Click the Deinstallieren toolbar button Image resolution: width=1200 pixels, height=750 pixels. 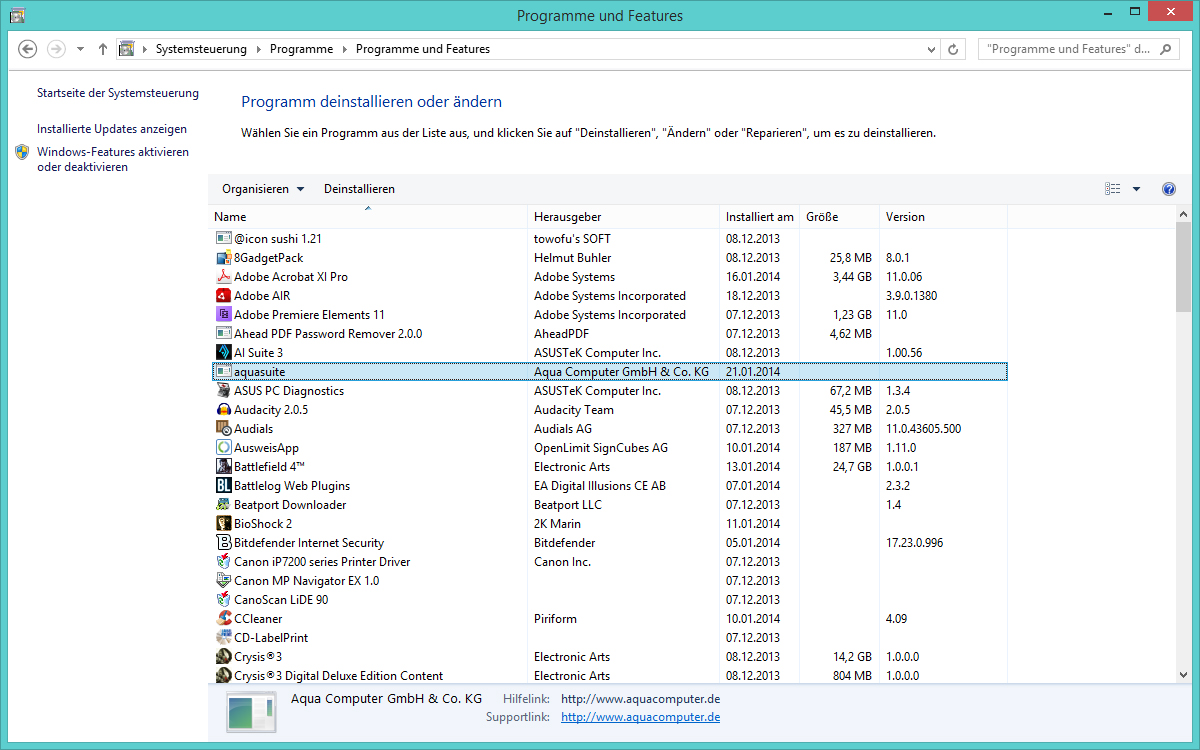(359, 189)
